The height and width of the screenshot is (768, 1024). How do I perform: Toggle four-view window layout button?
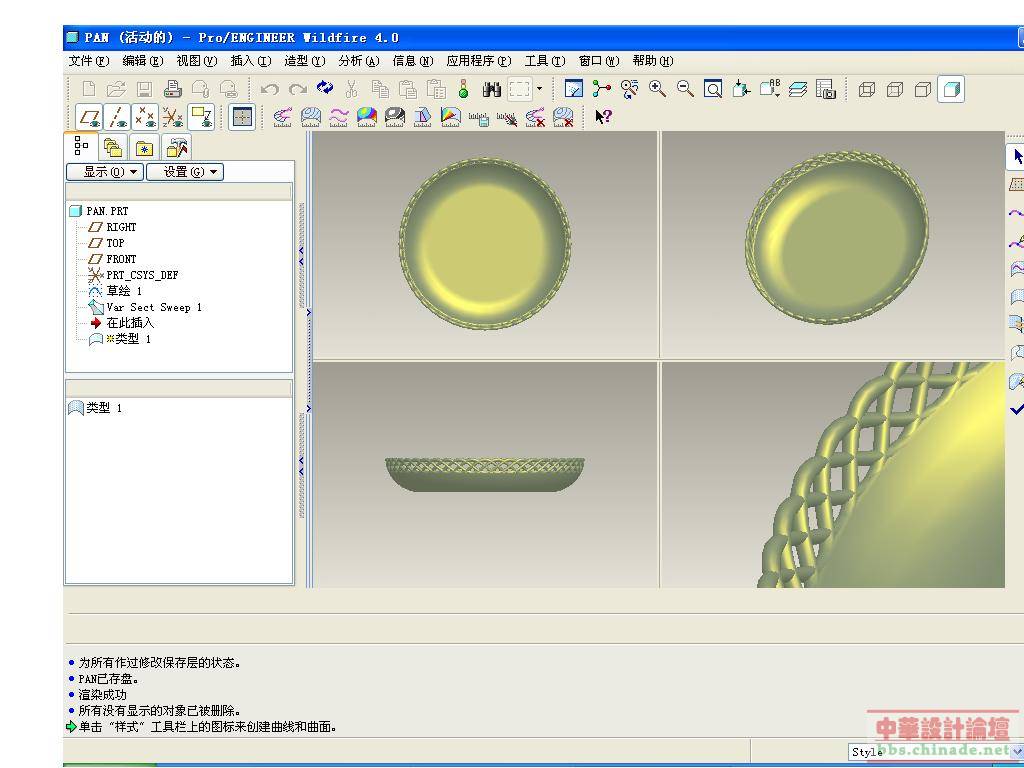point(242,117)
